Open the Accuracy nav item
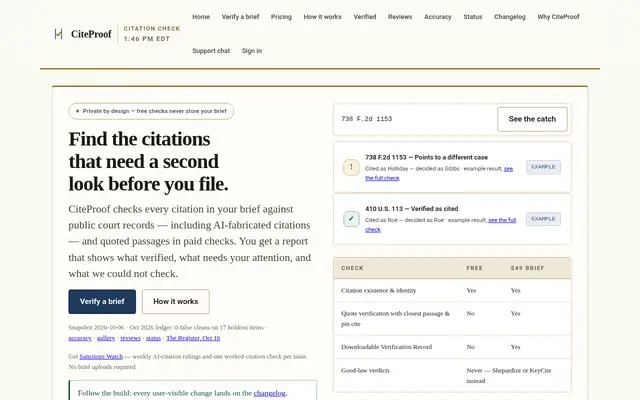Screen dimensions: 640x400 click(x=438, y=17)
